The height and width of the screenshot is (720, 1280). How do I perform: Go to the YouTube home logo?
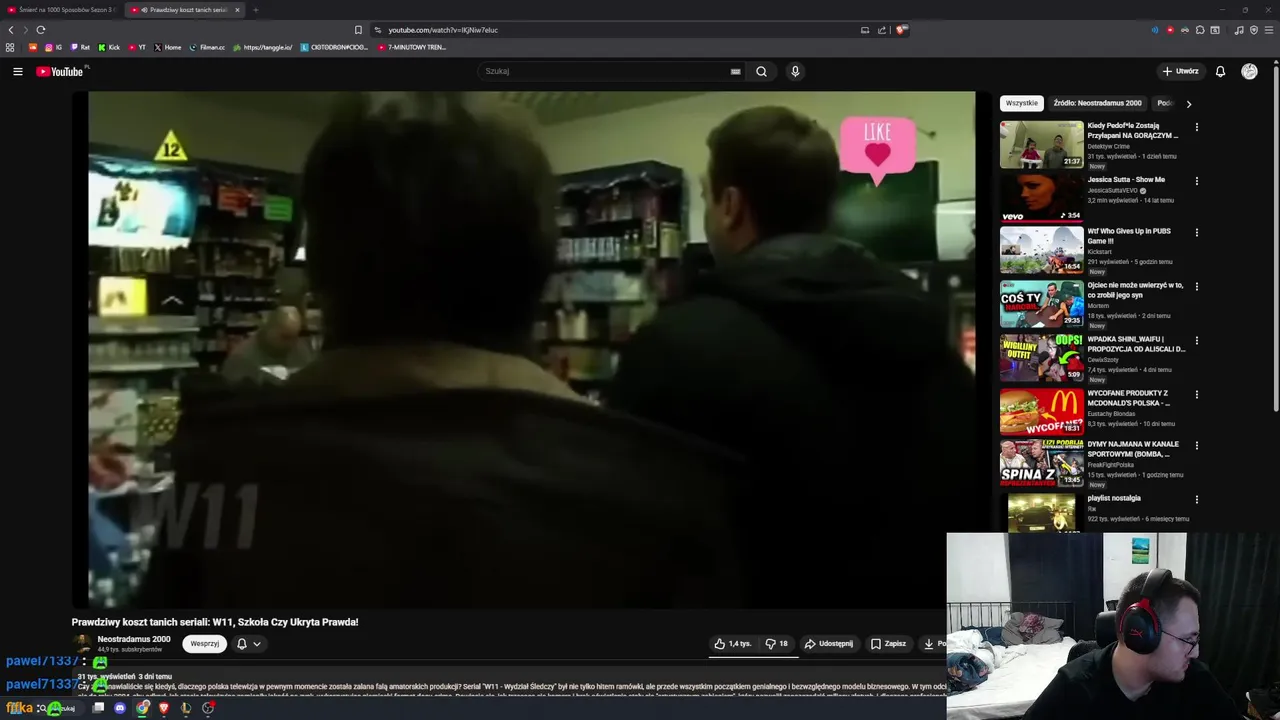[x=60, y=71]
